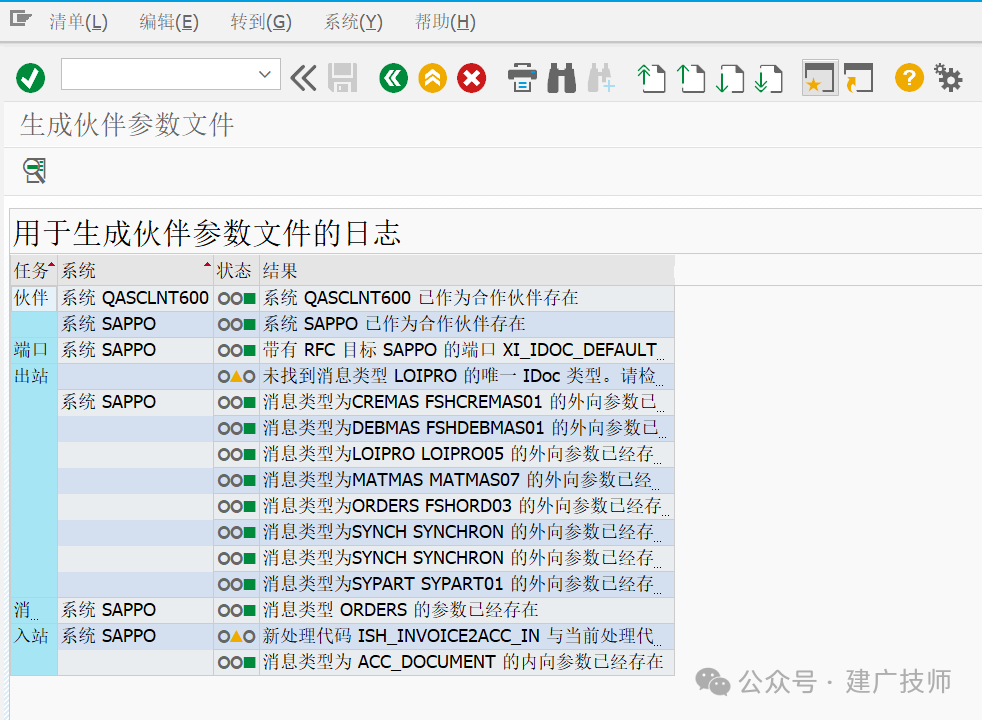Viewport: 982px width, 720px height.
Task: Select result 系统 SAPPO 已作为合作伙伴存在
Action: point(467,324)
